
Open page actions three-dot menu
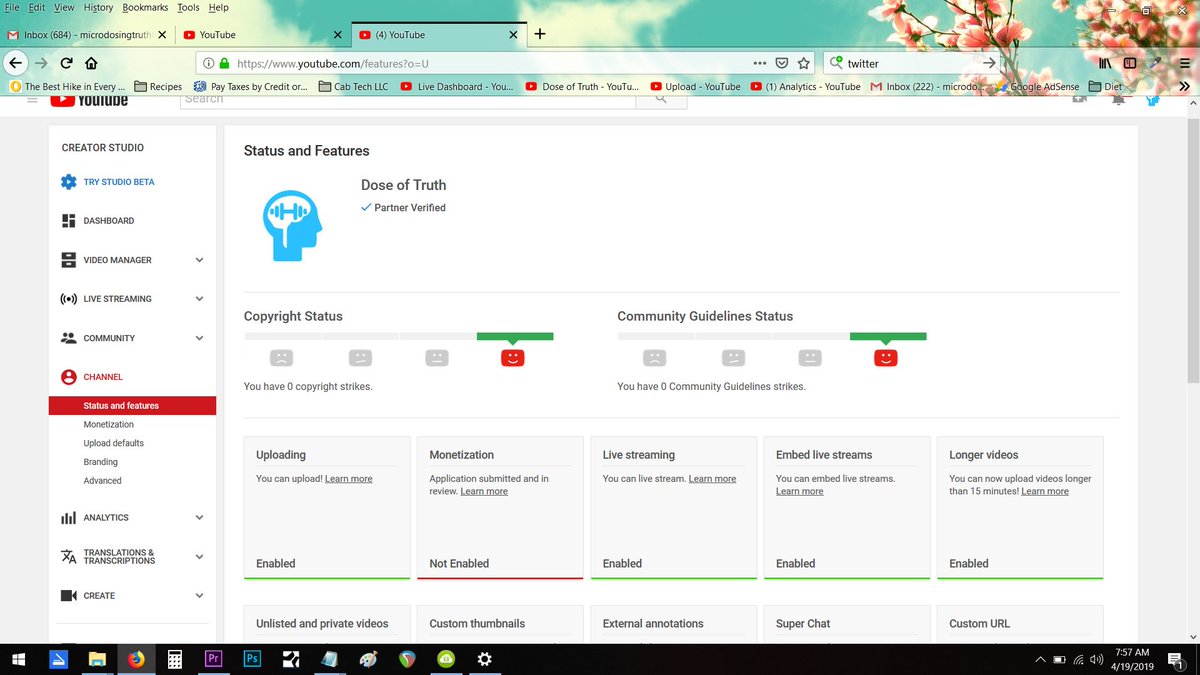pyautogui.click(x=760, y=63)
